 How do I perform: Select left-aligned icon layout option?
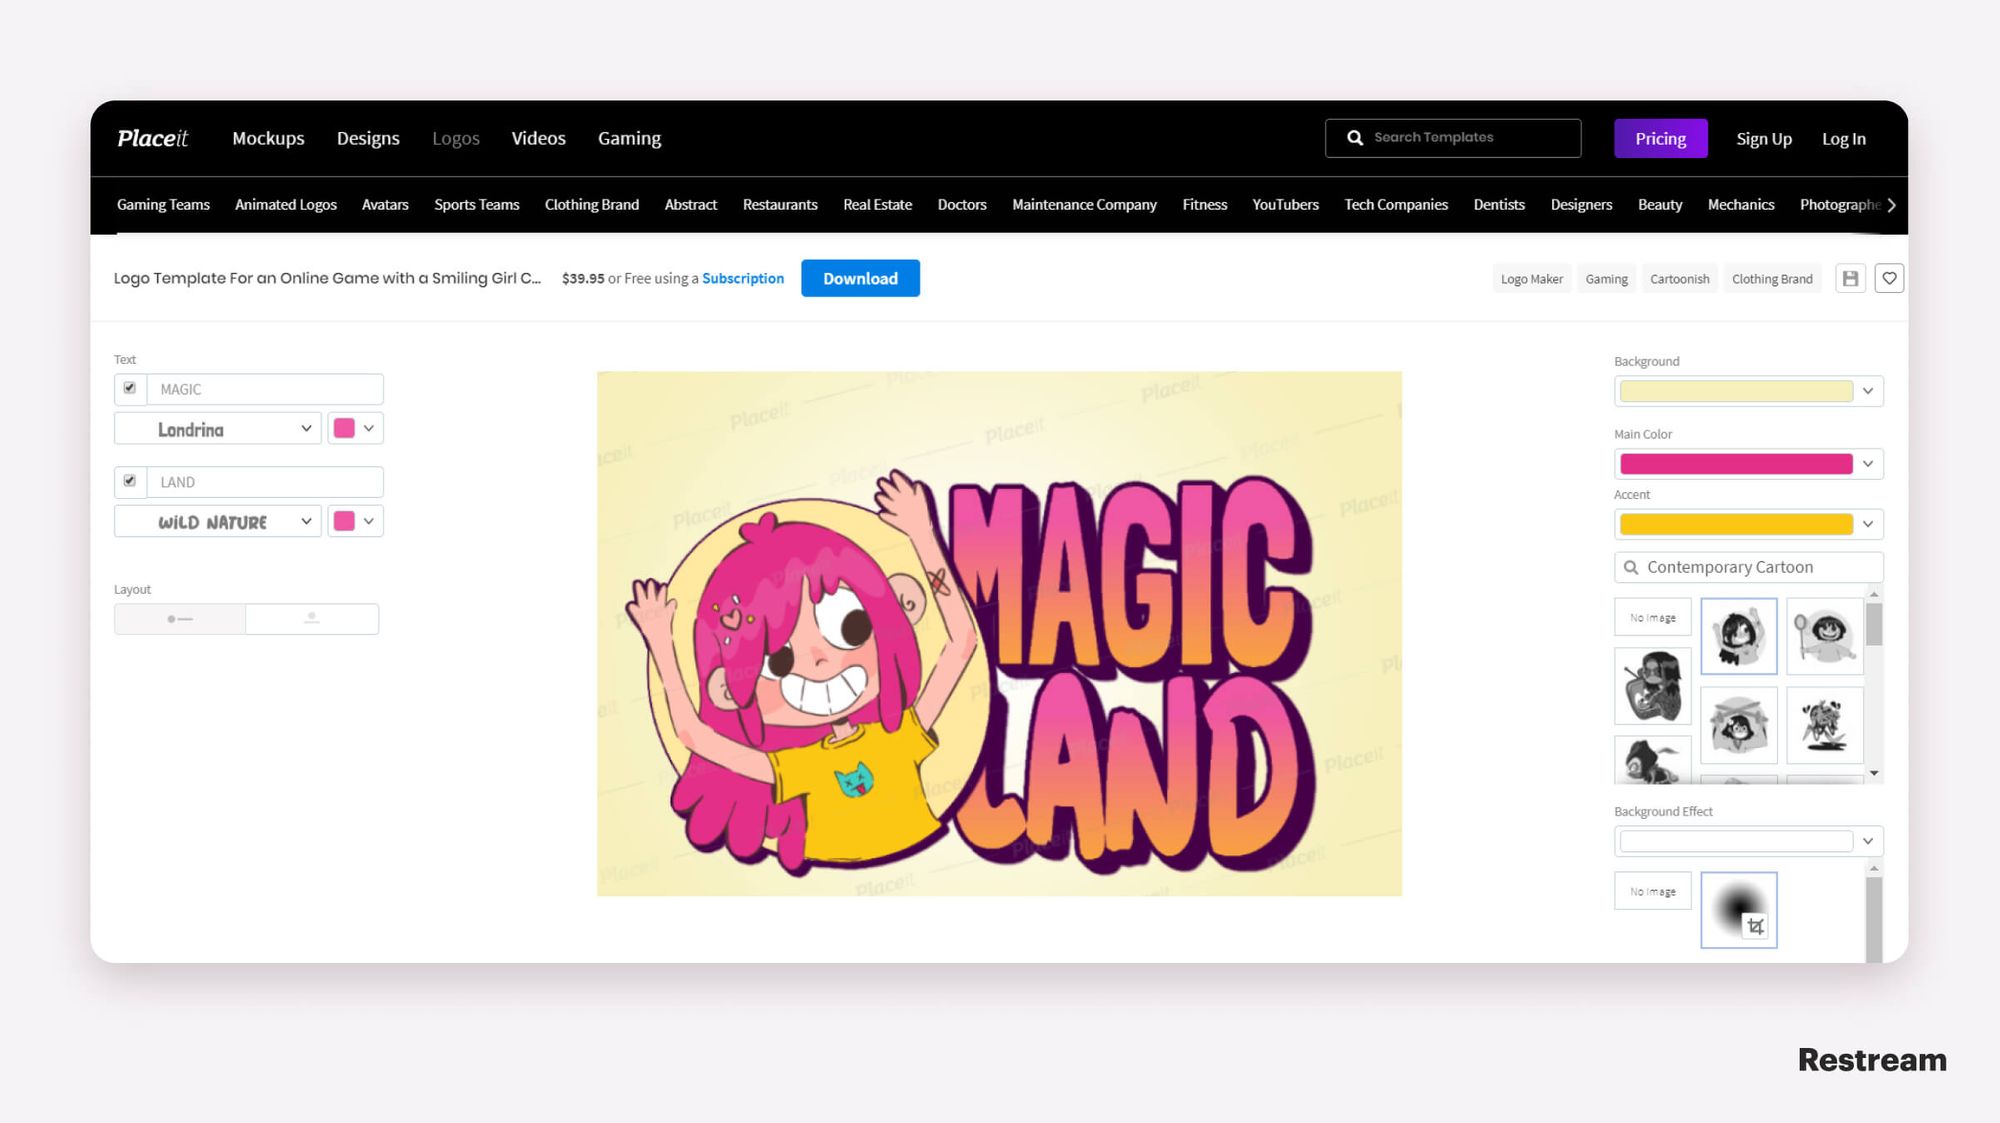coord(180,619)
